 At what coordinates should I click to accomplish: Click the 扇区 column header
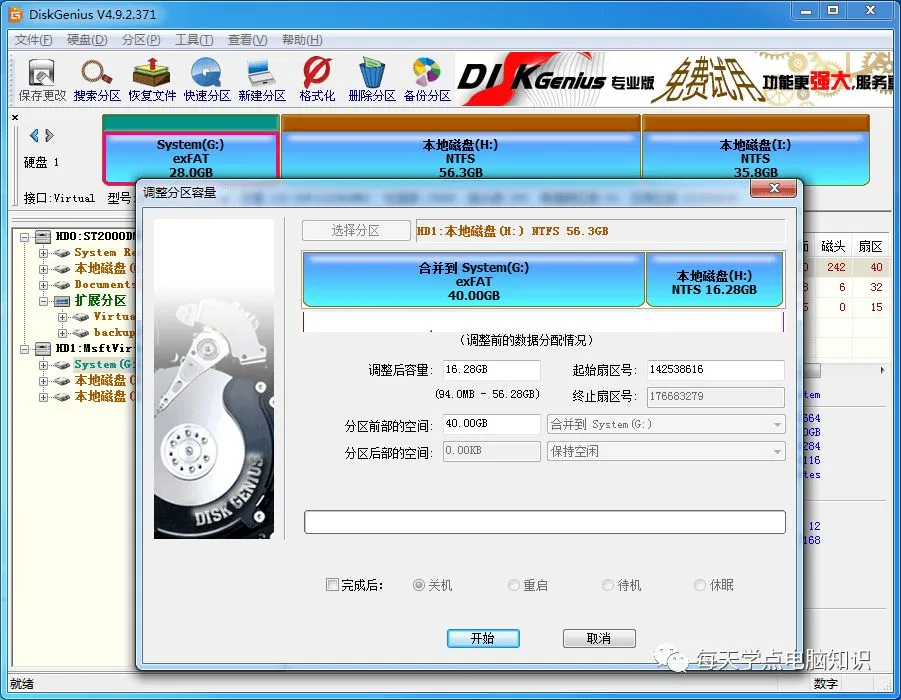coord(870,247)
